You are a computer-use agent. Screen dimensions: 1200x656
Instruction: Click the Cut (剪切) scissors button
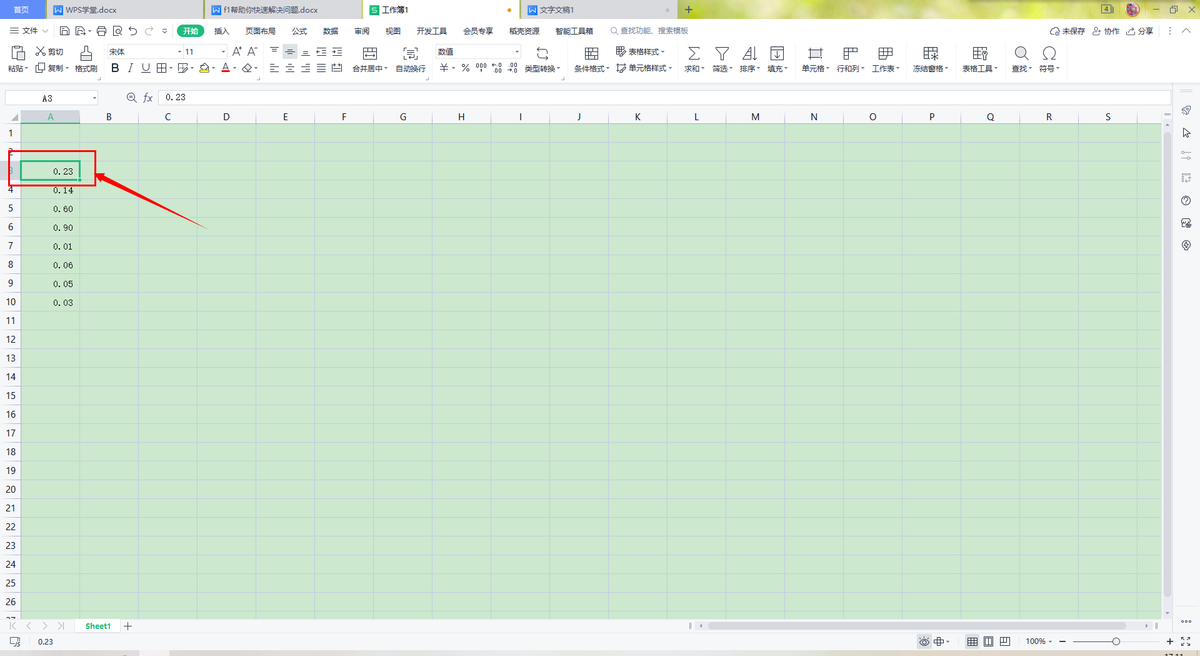point(49,51)
